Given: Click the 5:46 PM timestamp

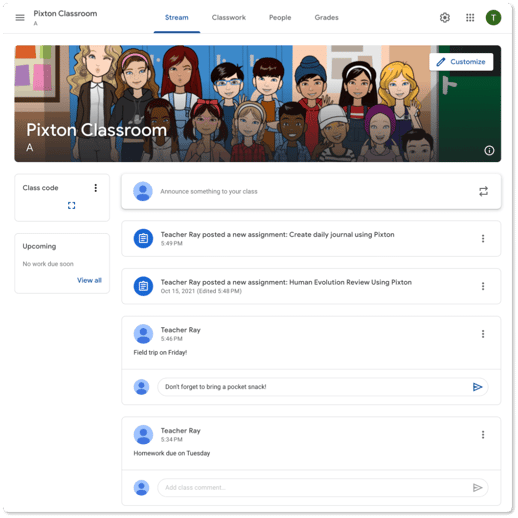Looking at the screenshot, I should pos(171,339).
